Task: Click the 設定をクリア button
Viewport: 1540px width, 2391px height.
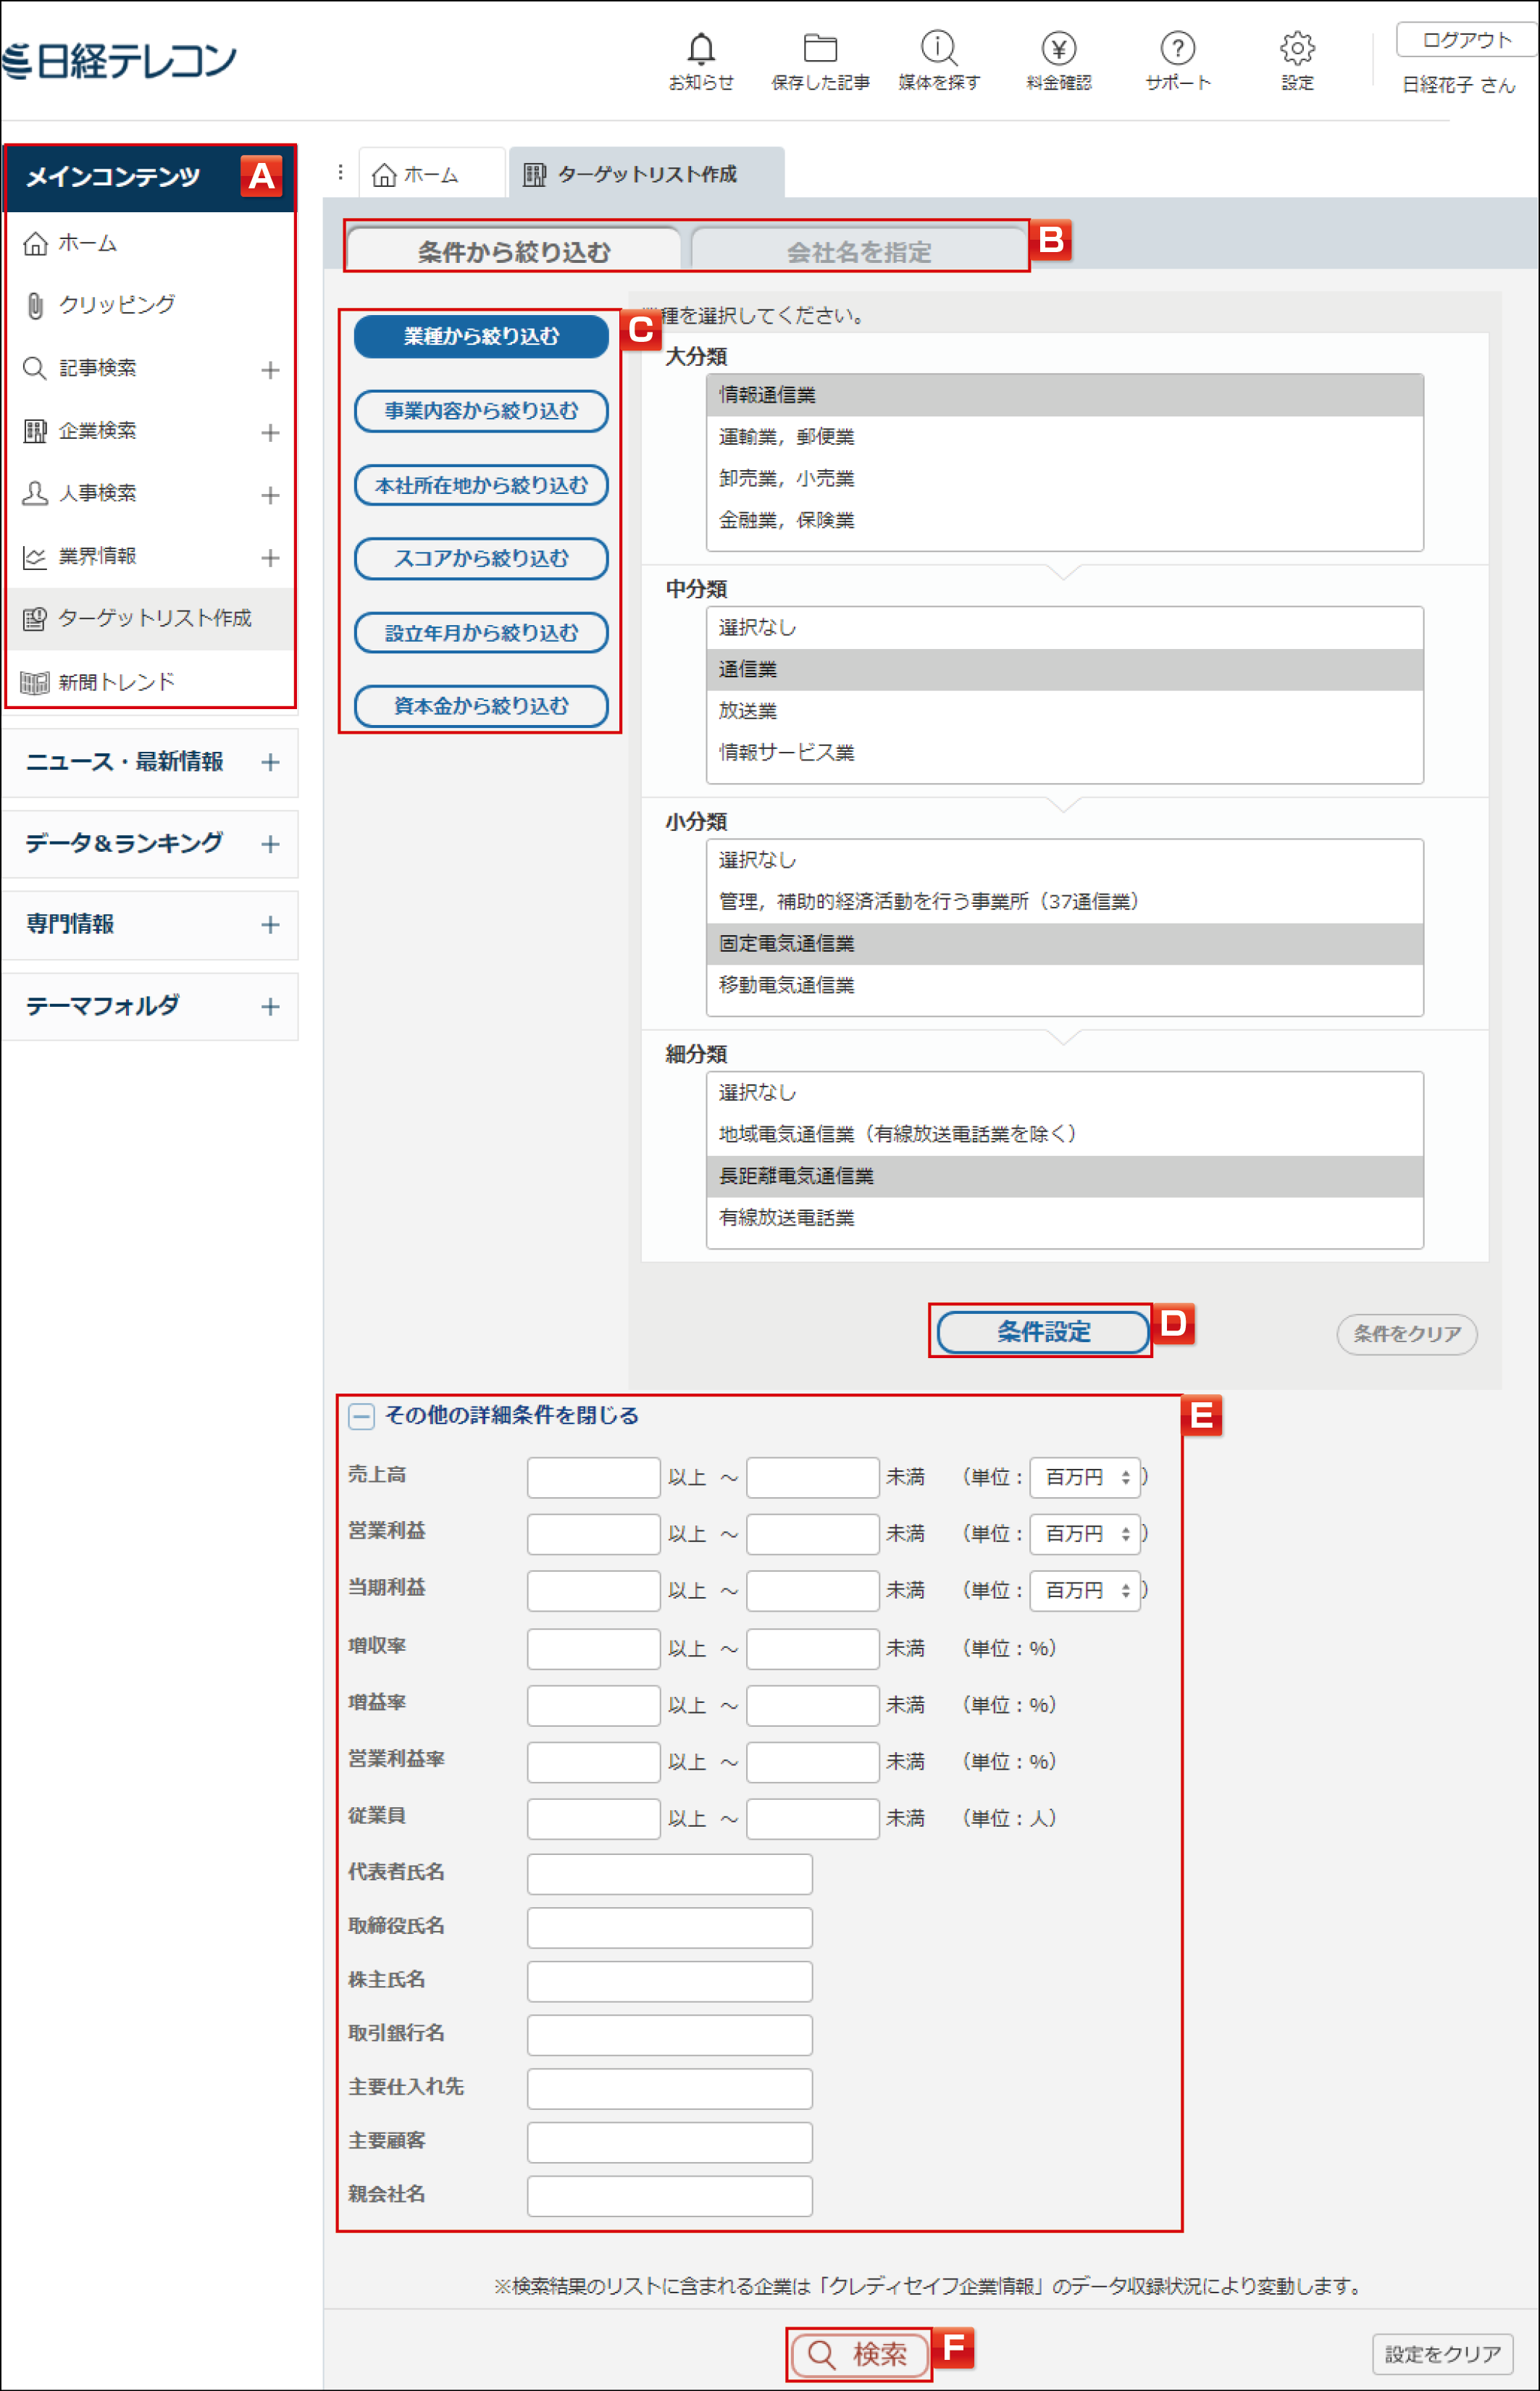Action: tap(1442, 2354)
